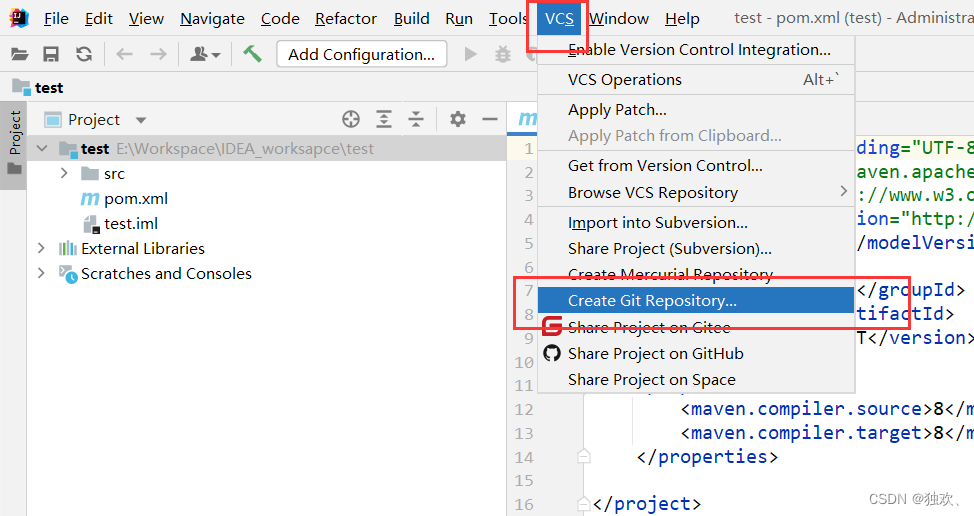974x516 pixels.
Task: Open the Run menu
Action: coord(459,19)
